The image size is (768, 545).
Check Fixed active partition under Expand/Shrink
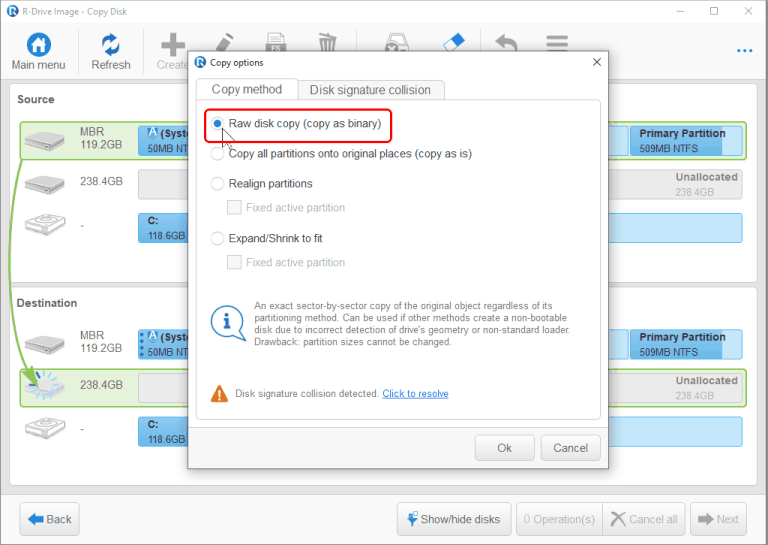click(234, 262)
